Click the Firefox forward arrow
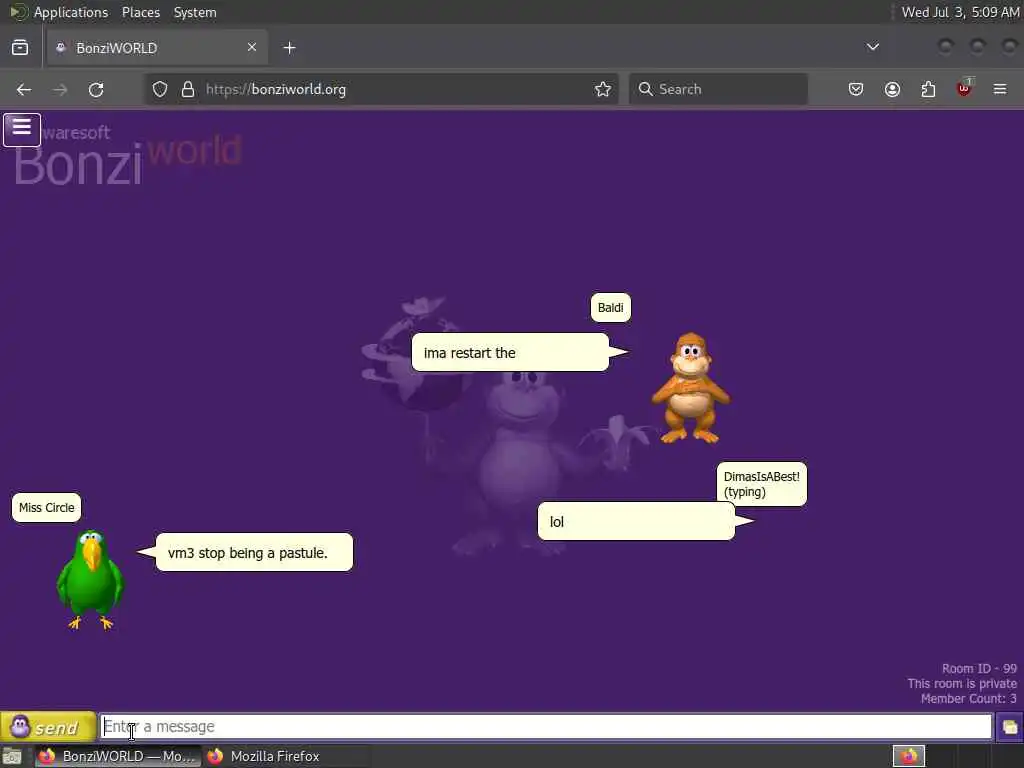1024x768 pixels. (60, 89)
